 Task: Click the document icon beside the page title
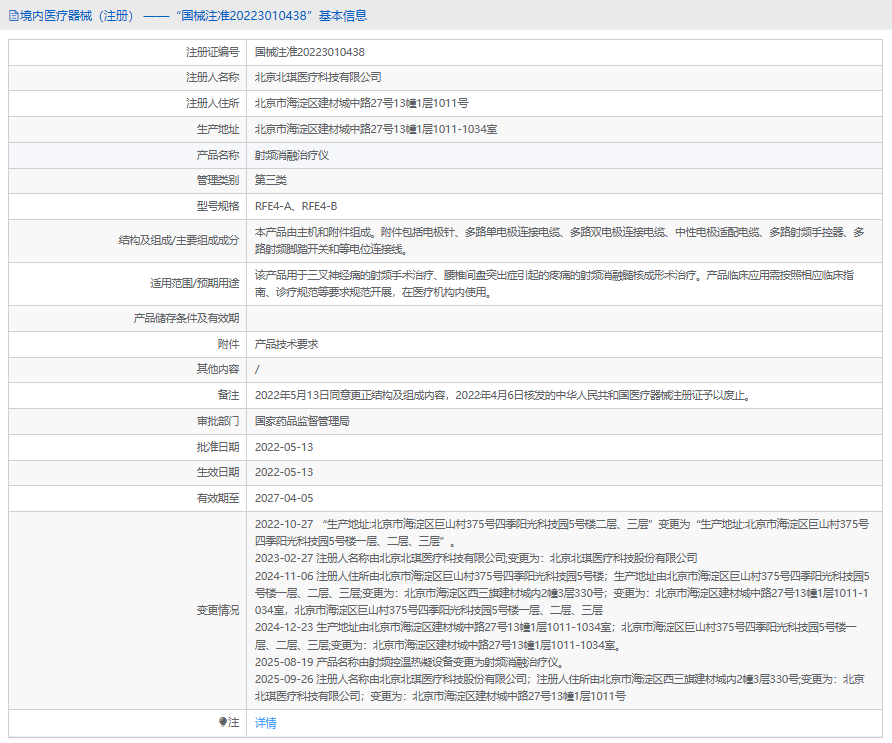14,16
